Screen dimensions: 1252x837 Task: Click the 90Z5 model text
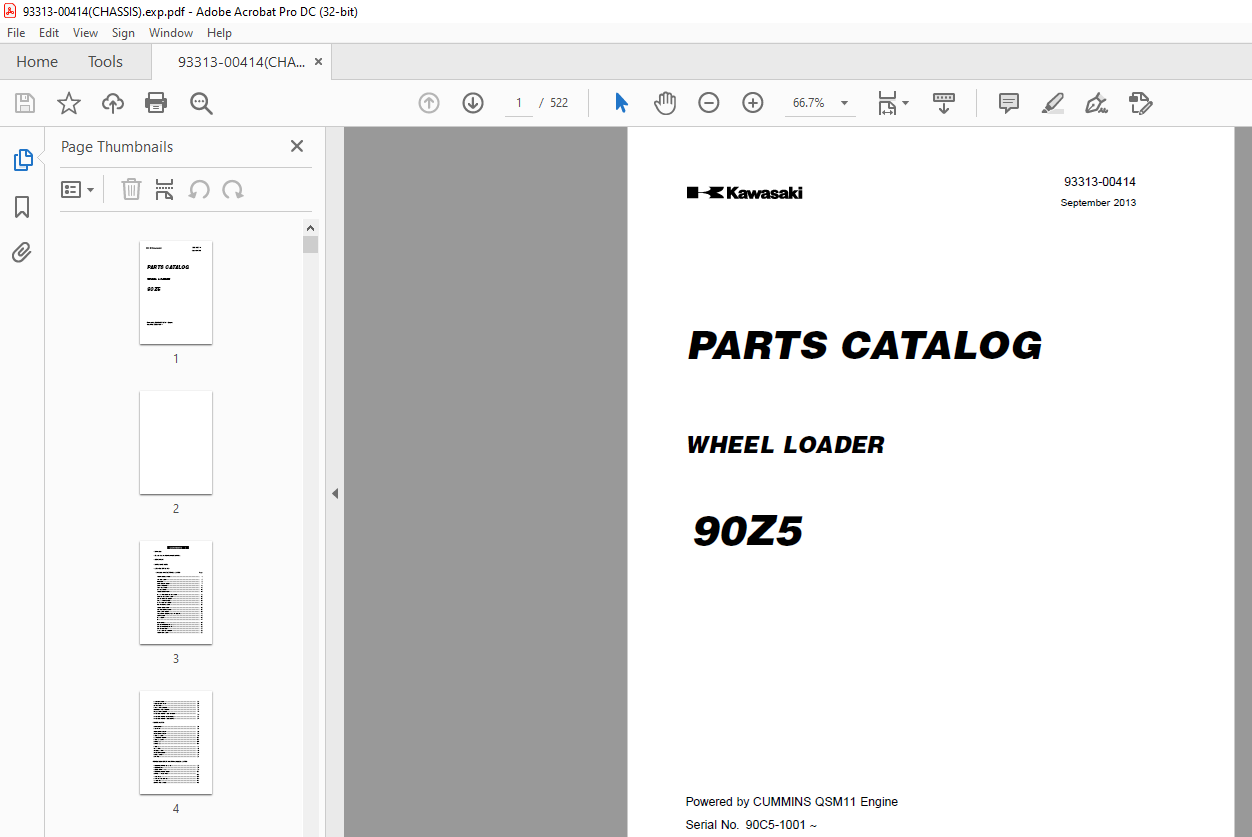pos(748,532)
